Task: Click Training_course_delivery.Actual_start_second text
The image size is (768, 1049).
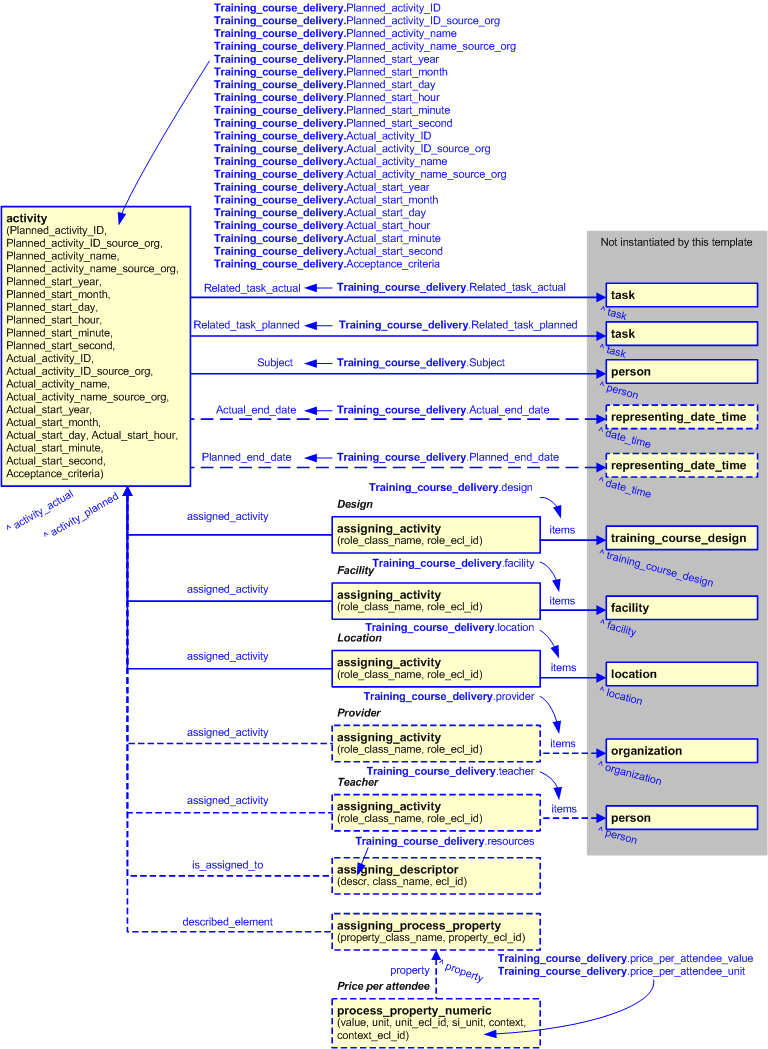Action: click(x=328, y=252)
